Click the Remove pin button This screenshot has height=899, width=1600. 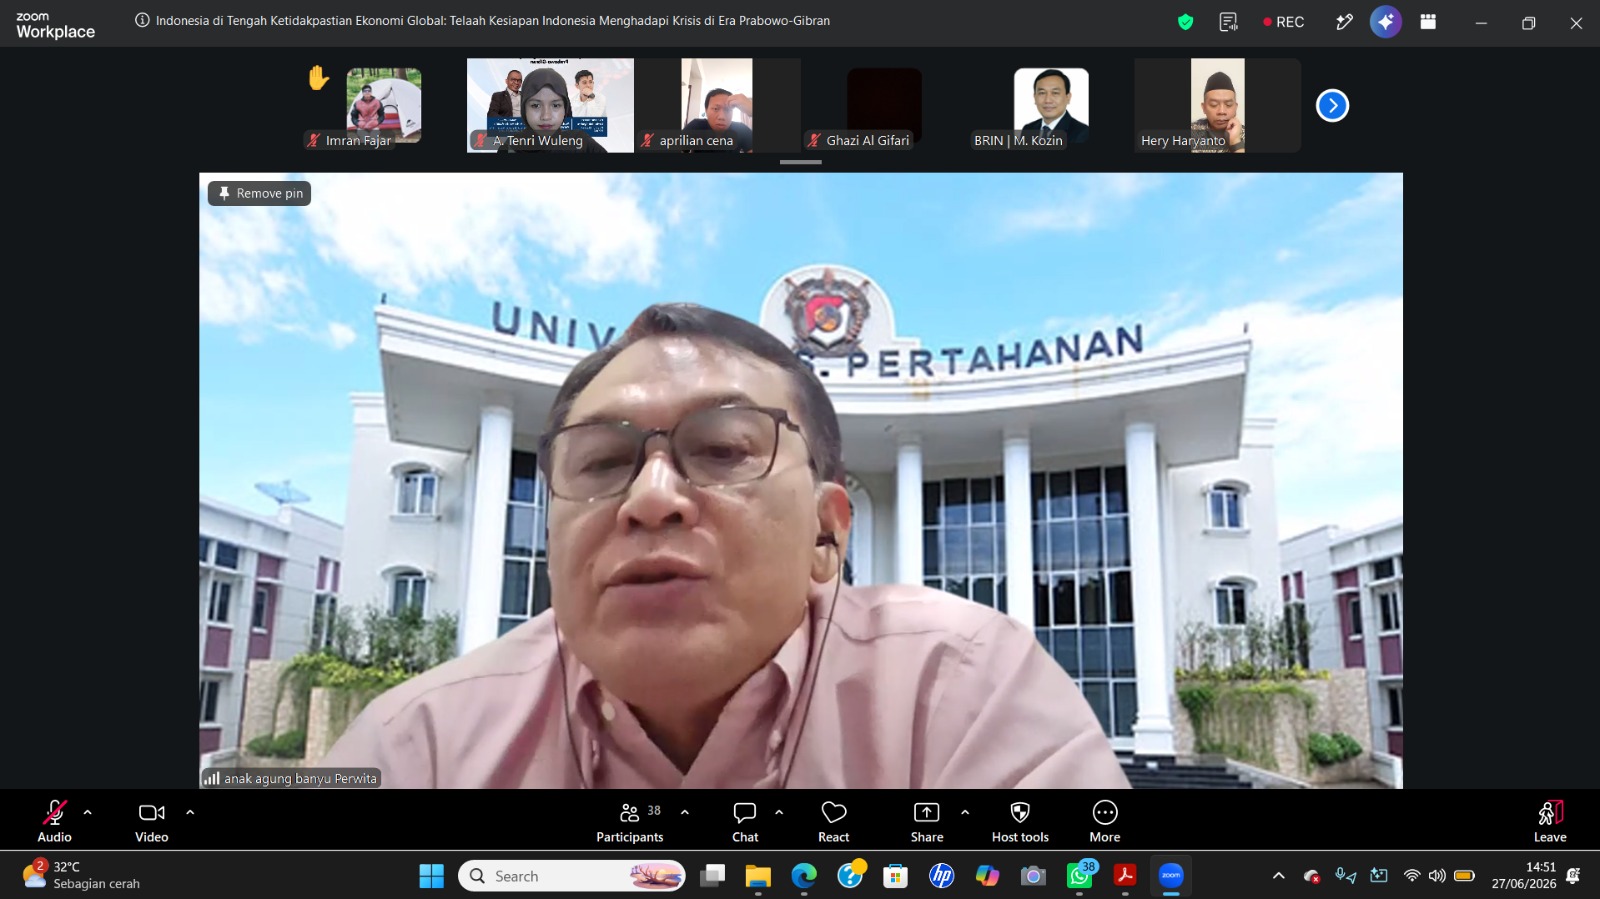pos(260,193)
